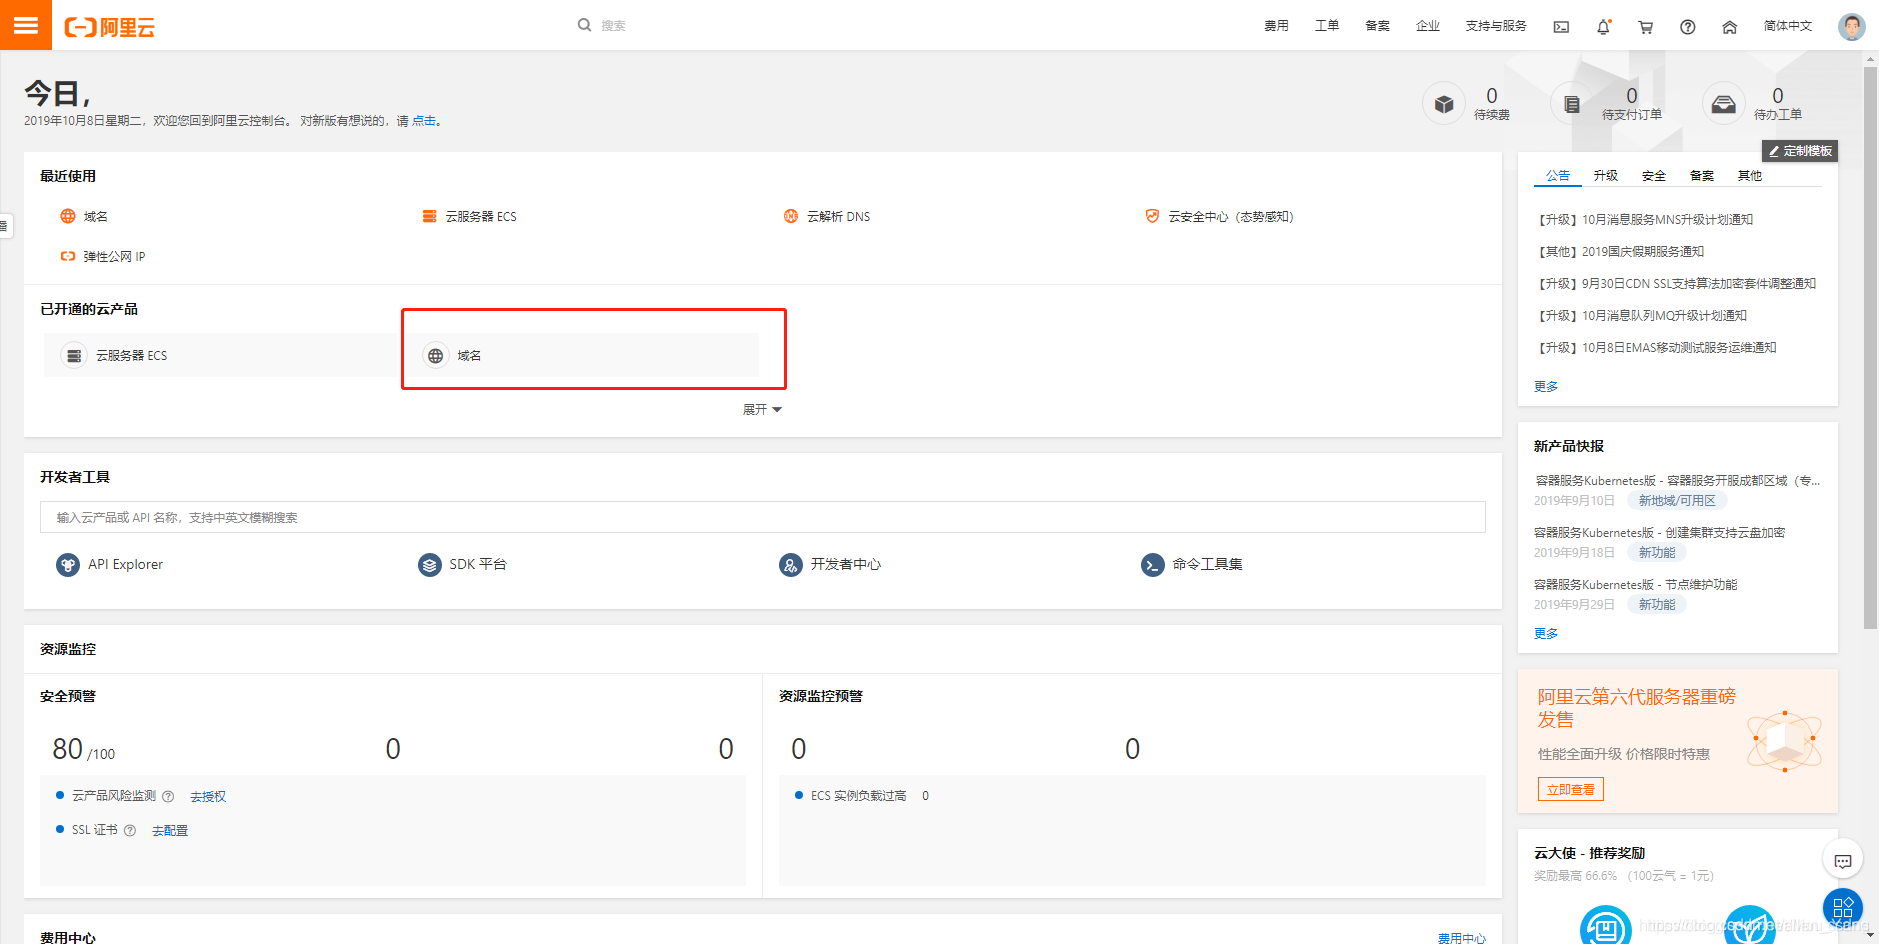The image size is (1879, 944).
Task: Expand the 展开 products list
Action: (x=762, y=409)
